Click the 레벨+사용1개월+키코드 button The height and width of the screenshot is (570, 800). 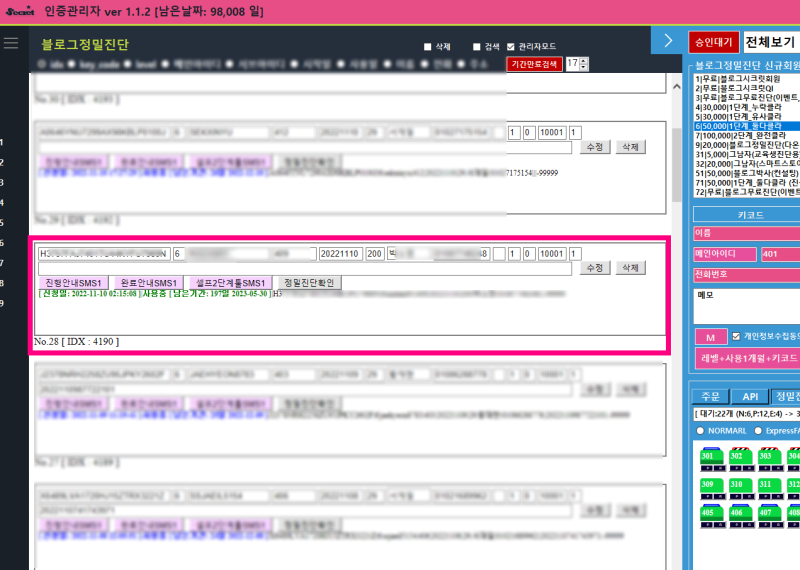(747, 358)
